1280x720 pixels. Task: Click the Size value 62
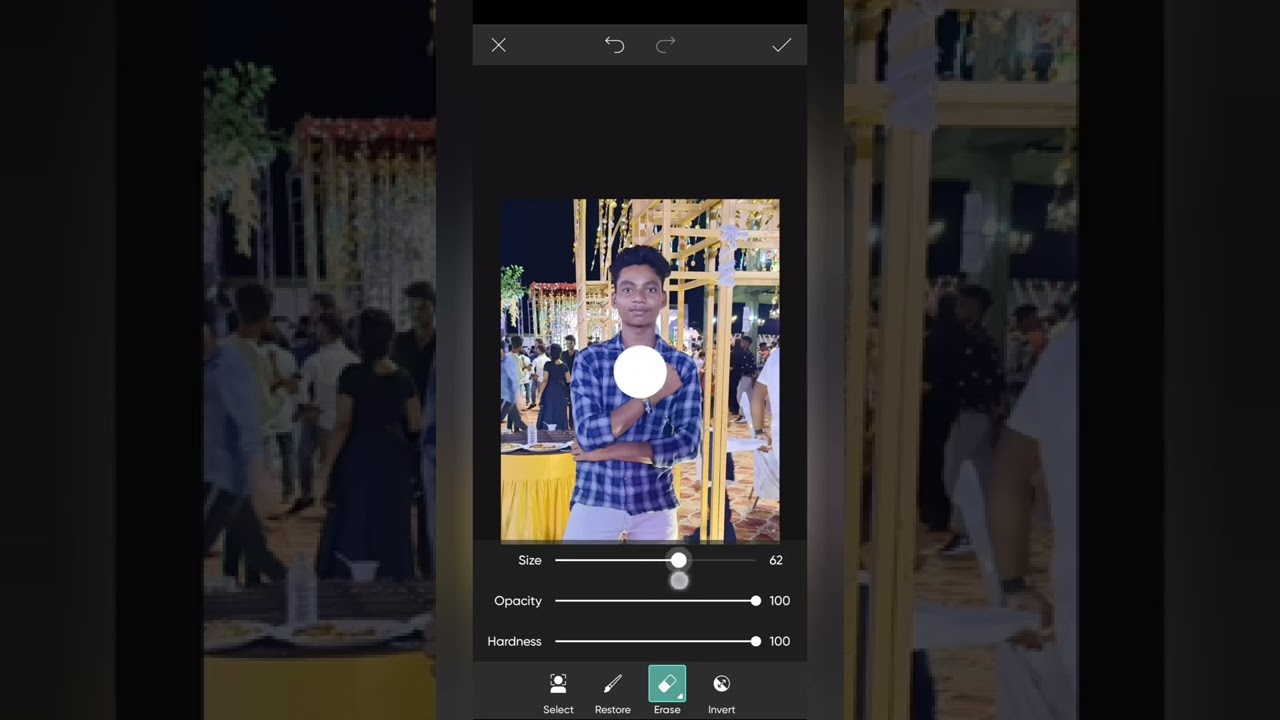coord(776,561)
